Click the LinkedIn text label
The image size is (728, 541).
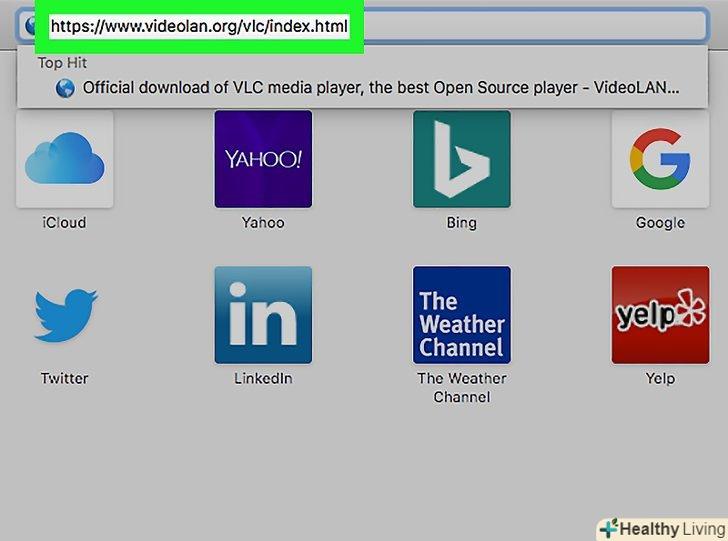[263, 378]
